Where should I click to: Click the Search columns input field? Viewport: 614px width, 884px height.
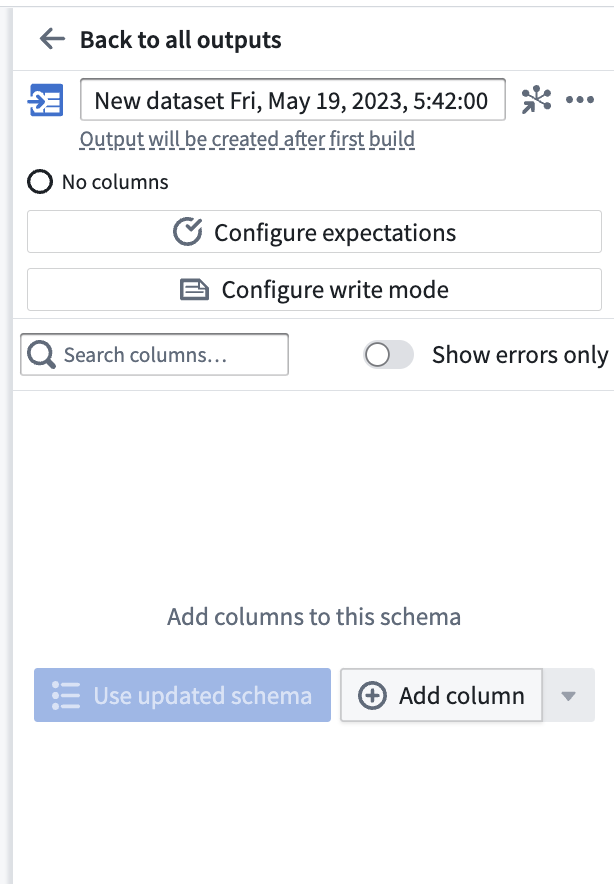pyautogui.click(x=154, y=355)
